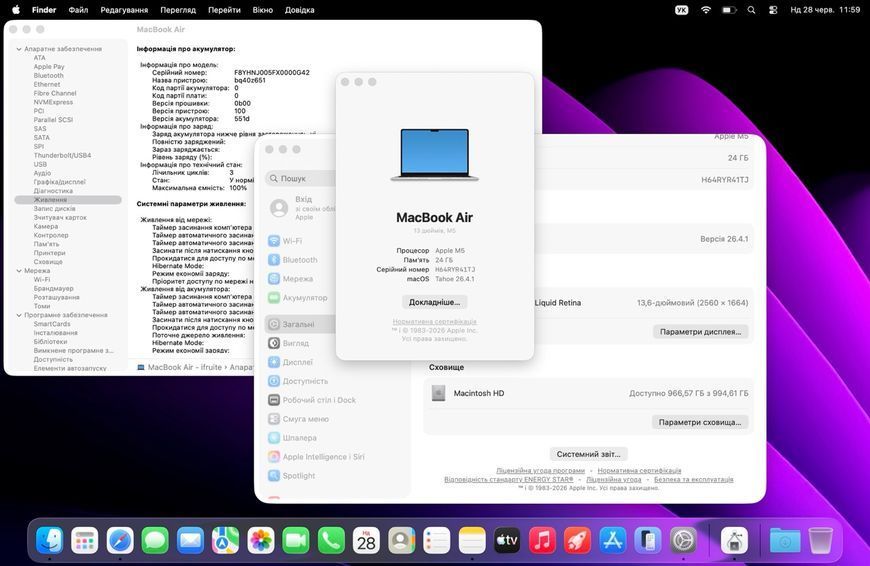Image resolution: width=870 pixels, height=566 pixels.
Task: Click the MacBook Air laptop image
Action: click(x=434, y=155)
